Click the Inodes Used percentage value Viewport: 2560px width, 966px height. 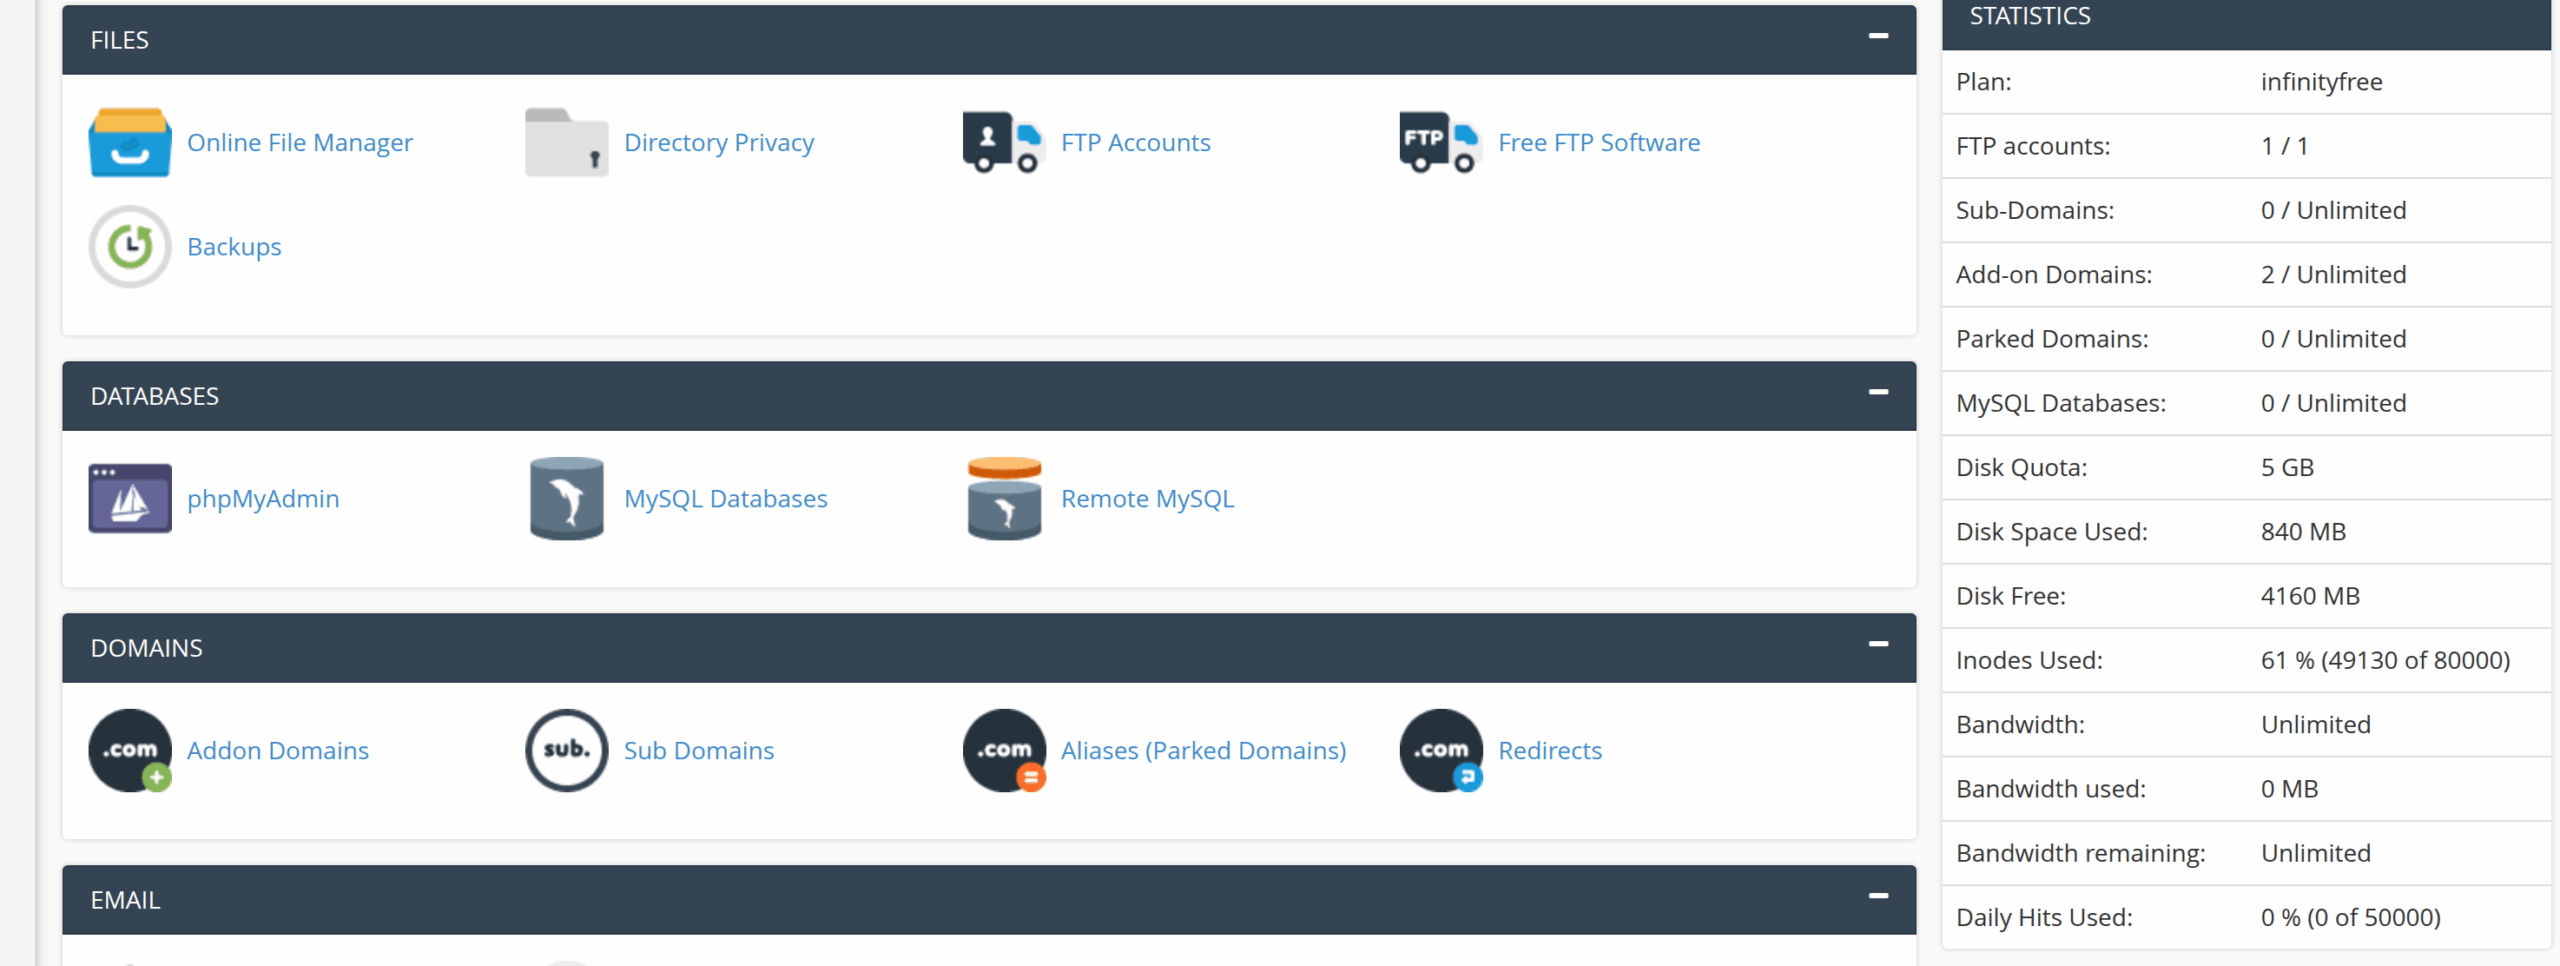2386,659
